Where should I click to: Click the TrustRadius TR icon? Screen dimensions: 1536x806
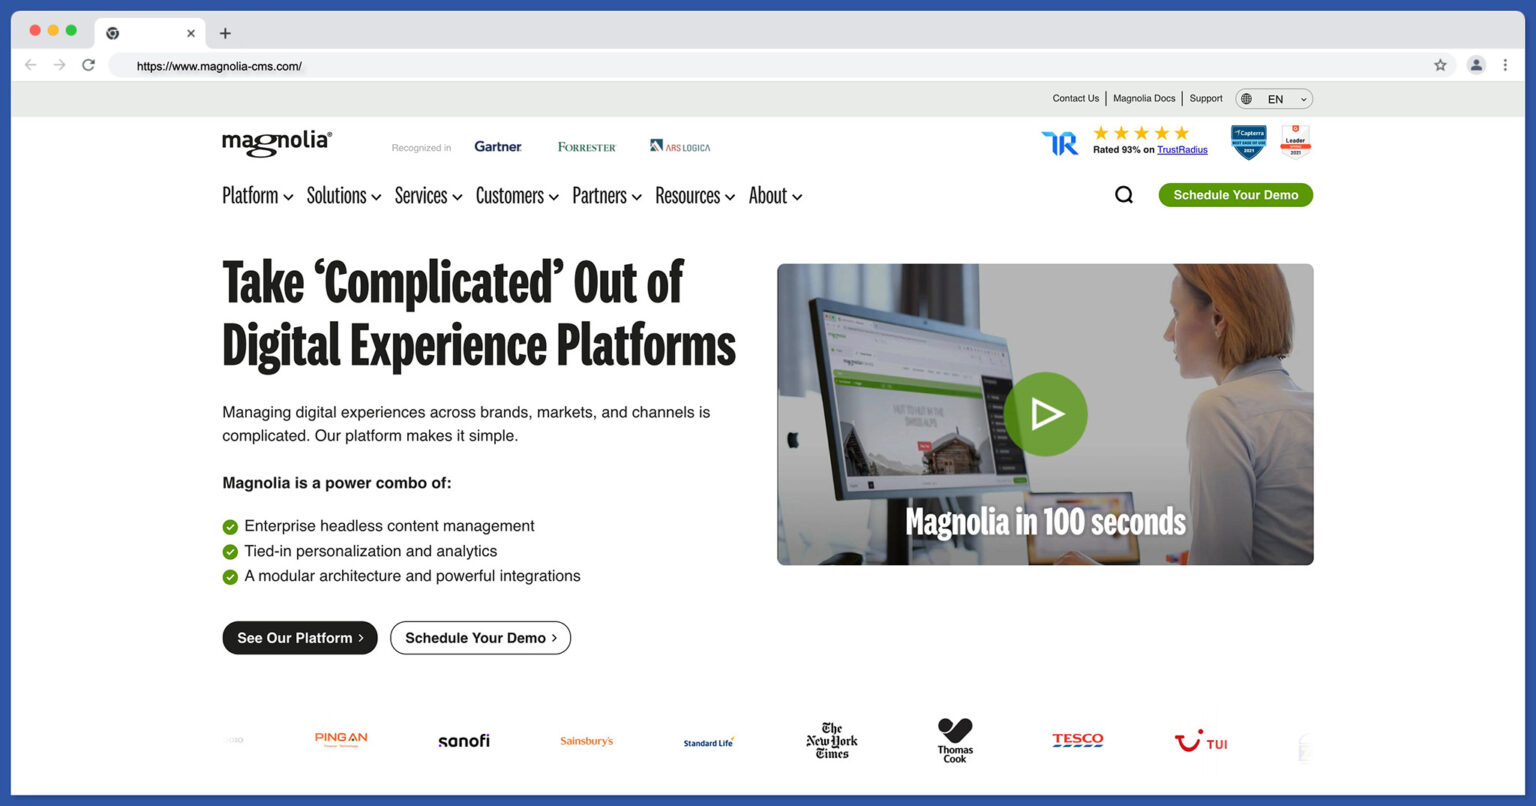tap(1059, 142)
